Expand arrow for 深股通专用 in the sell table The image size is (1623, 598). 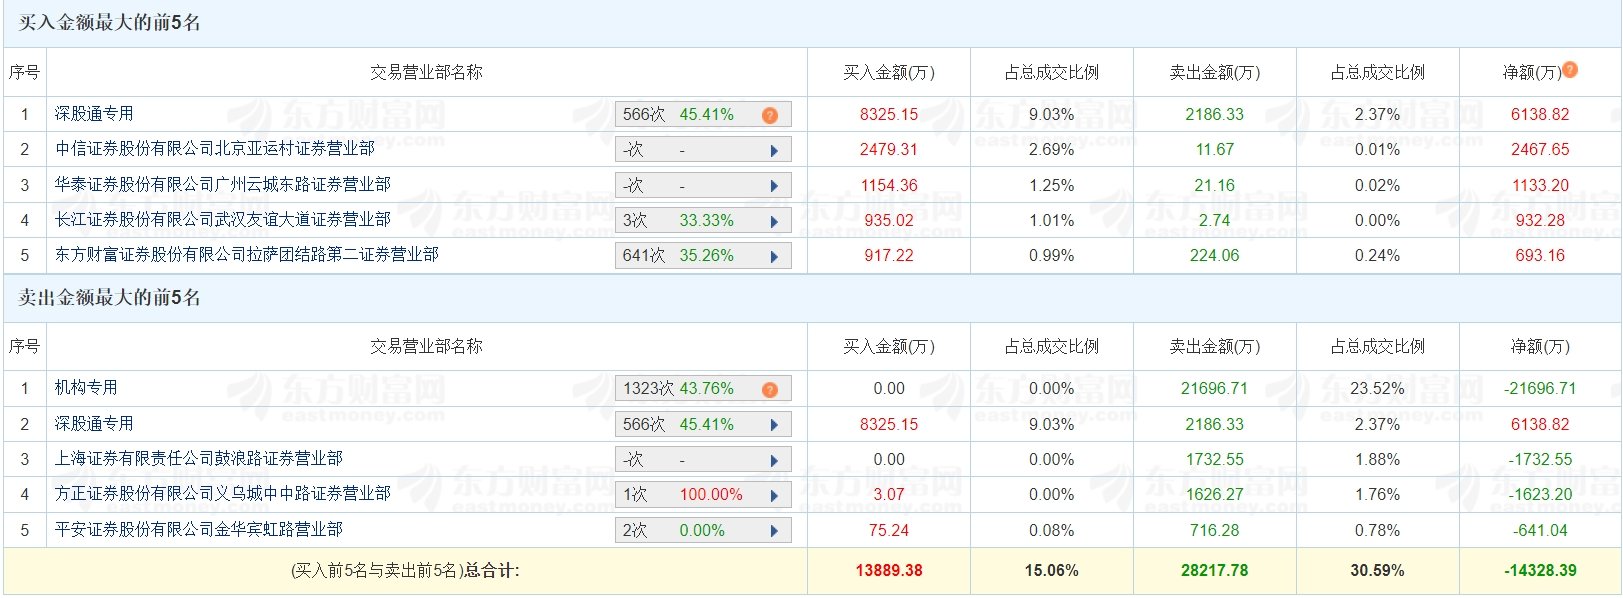tap(774, 425)
